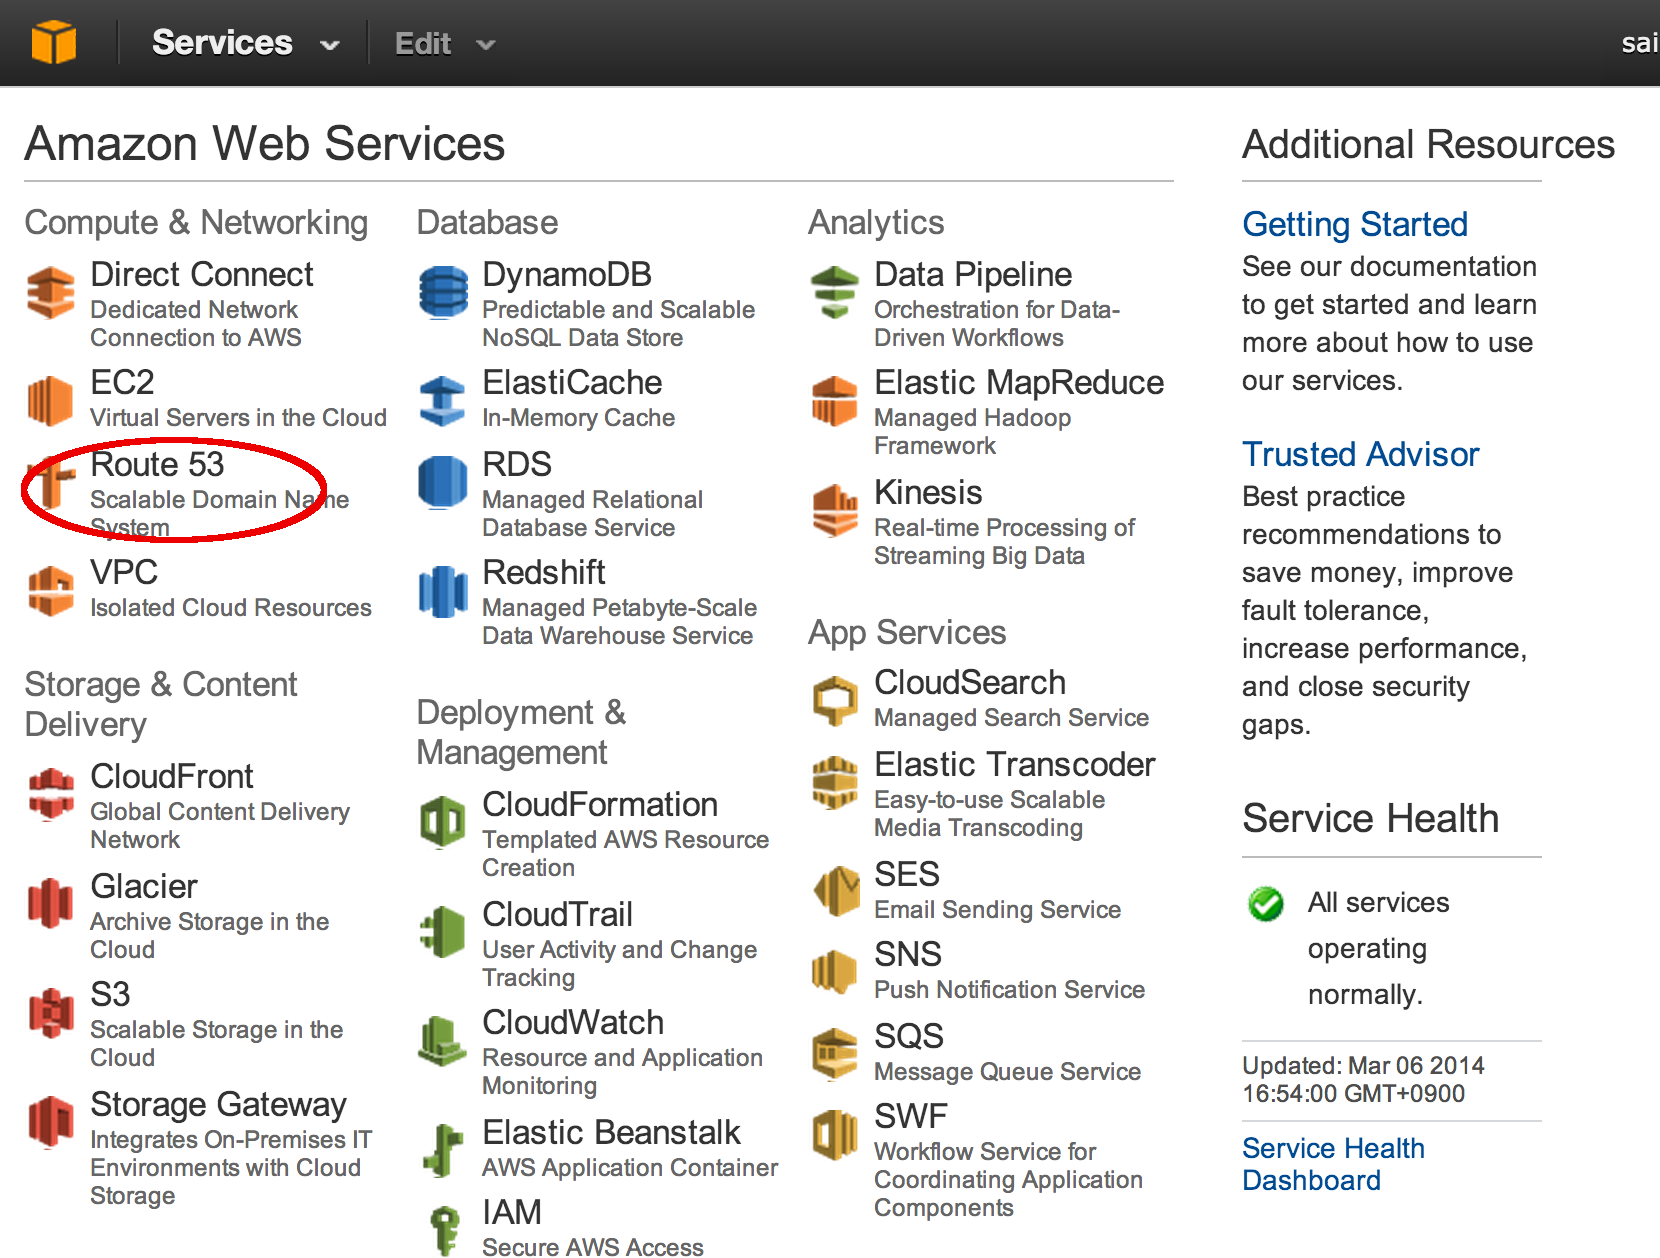This screenshot has height=1258, width=1660.
Task: Click the CloudFormation icon
Action: coord(442,822)
